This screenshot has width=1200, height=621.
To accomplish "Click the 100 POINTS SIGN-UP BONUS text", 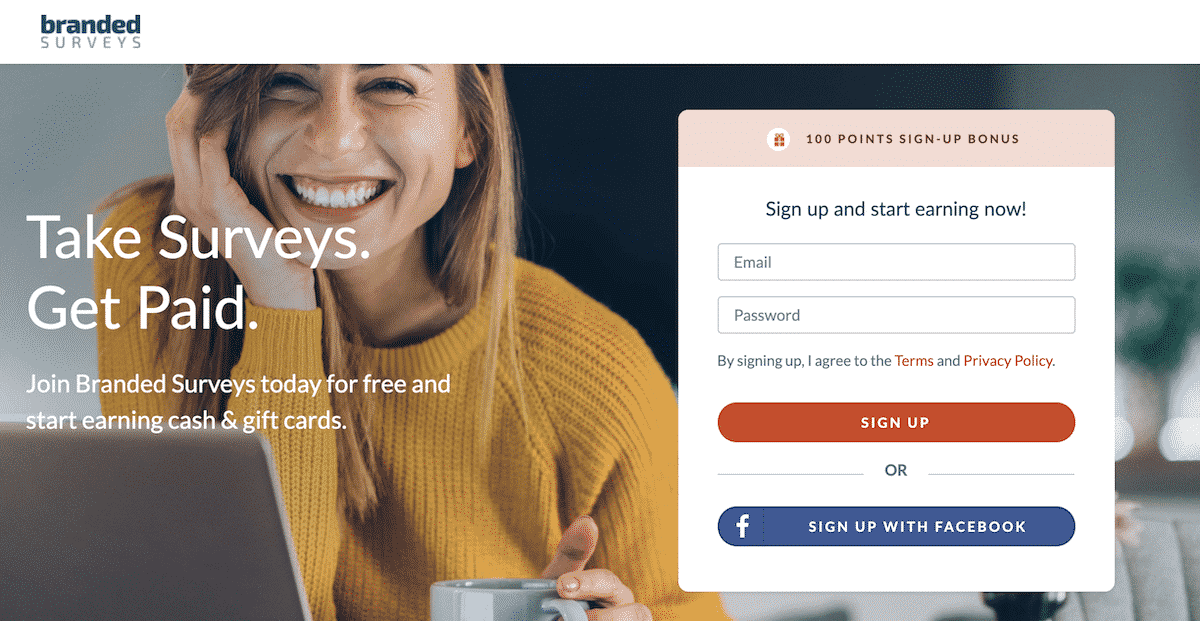I will tap(912, 139).
